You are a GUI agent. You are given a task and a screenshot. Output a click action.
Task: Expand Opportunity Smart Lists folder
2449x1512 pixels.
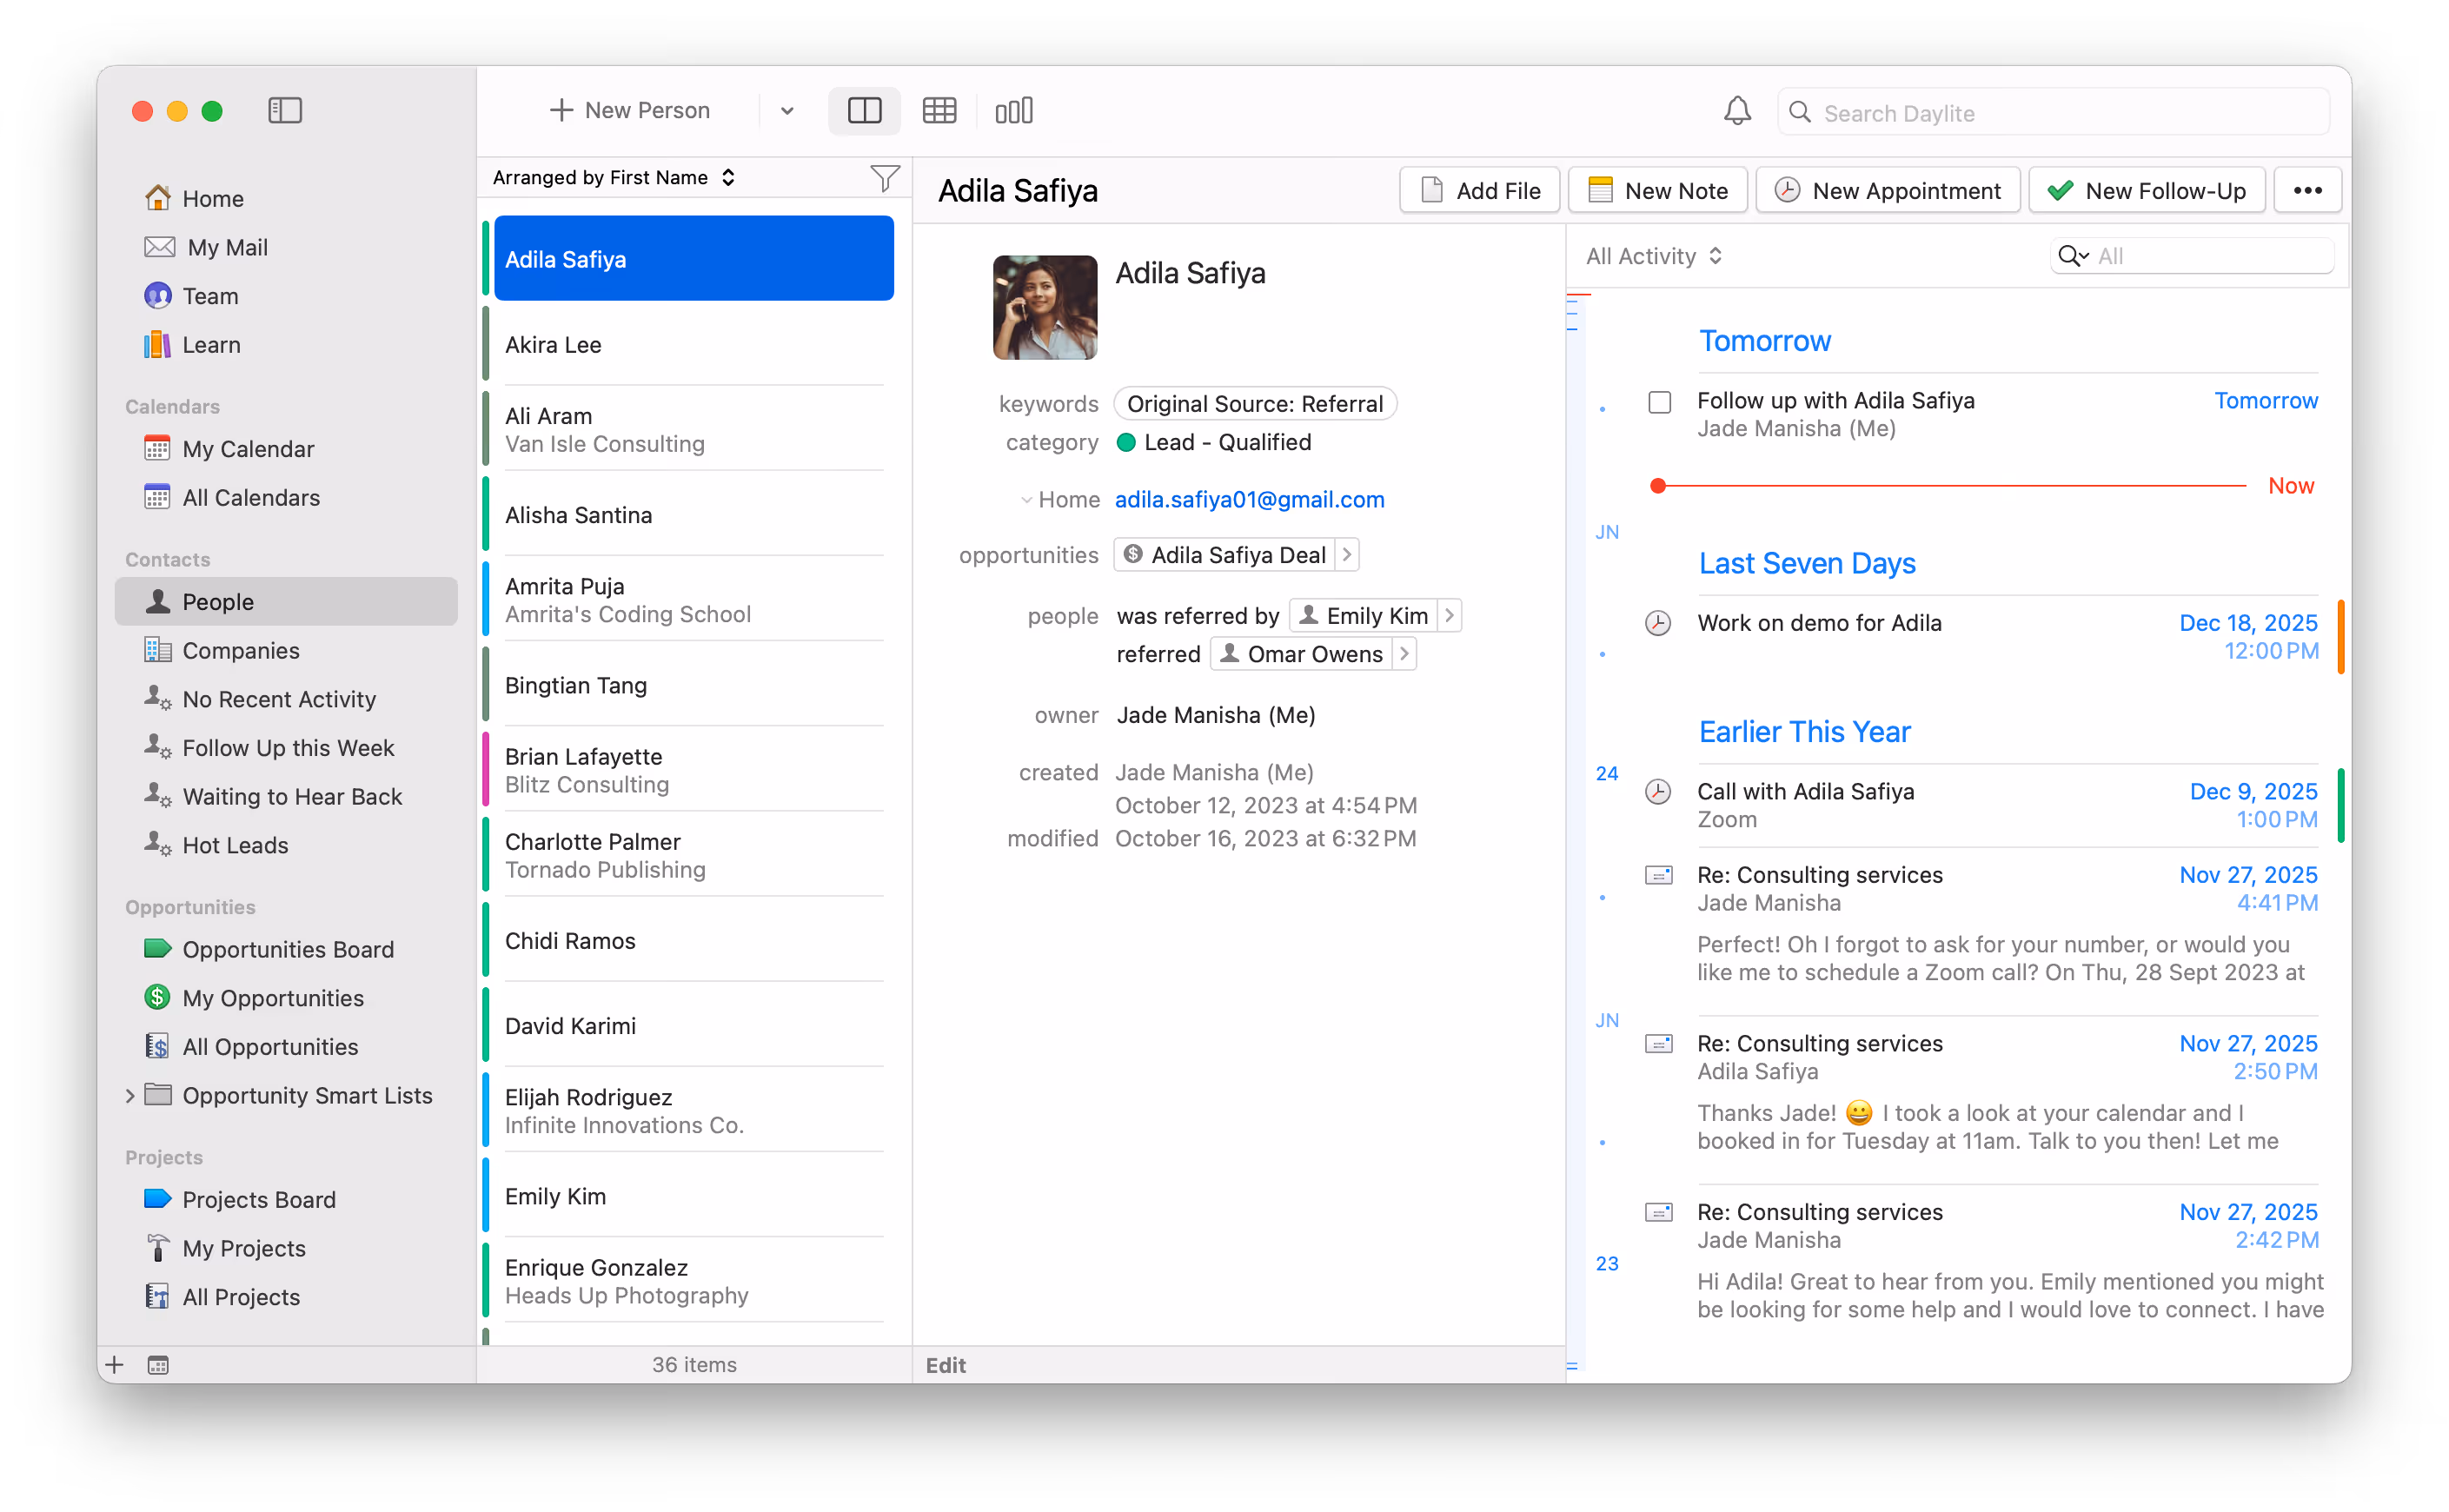[x=130, y=1096]
